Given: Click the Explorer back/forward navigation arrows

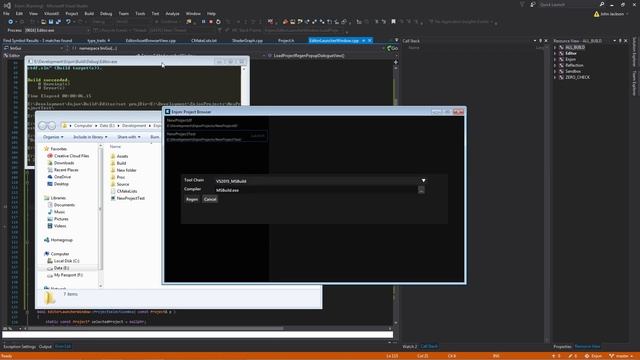Looking at the screenshot, I should (47, 126).
